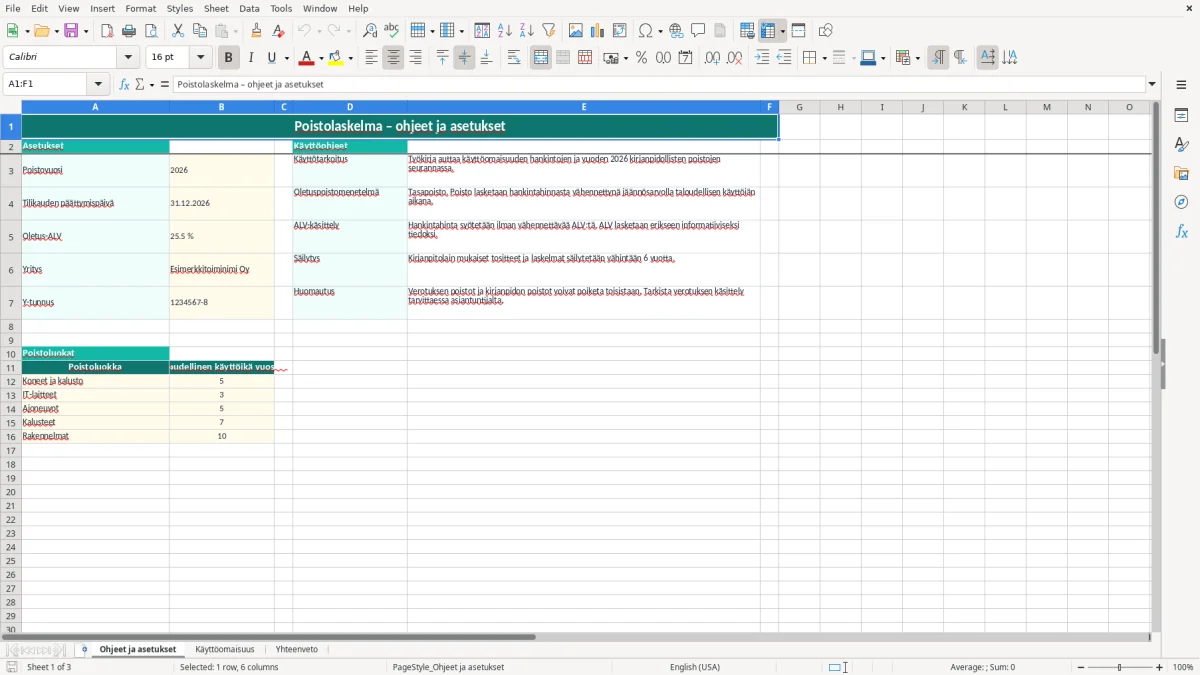This screenshot has height=675, width=1200.
Task: Click zoom in plus button
Action: click(x=1160, y=667)
